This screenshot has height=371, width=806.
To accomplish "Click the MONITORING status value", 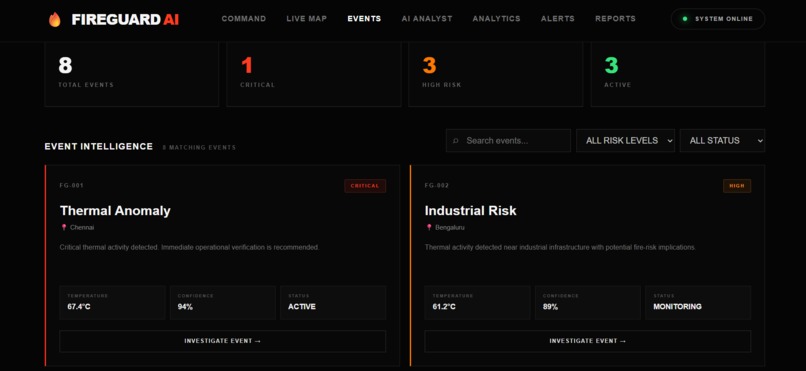I will (x=677, y=307).
